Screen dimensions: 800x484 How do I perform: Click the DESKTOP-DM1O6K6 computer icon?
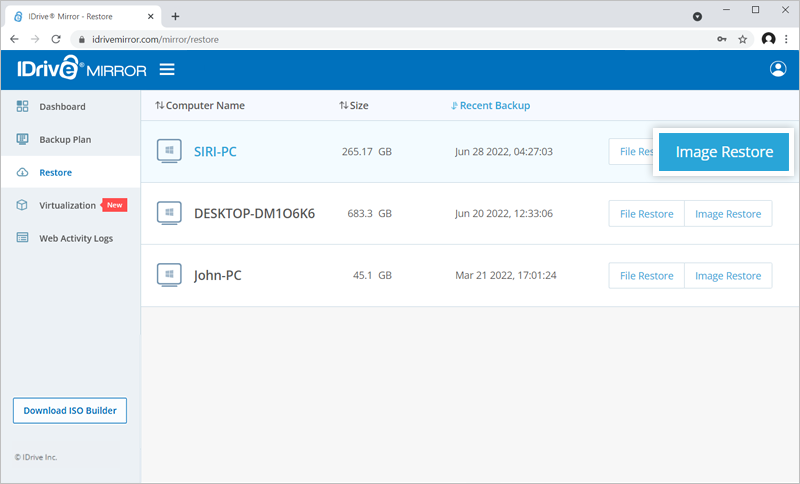[x=169, y=213]
